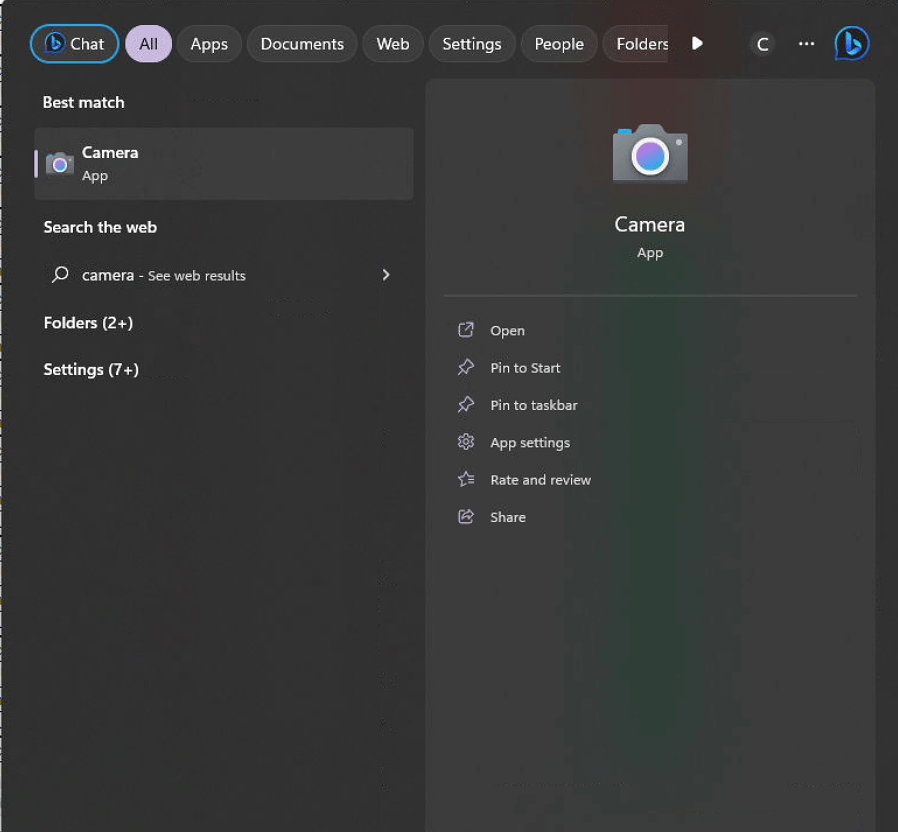Click the App settings gear icon

pyautogui.click(x=466, y=441)
